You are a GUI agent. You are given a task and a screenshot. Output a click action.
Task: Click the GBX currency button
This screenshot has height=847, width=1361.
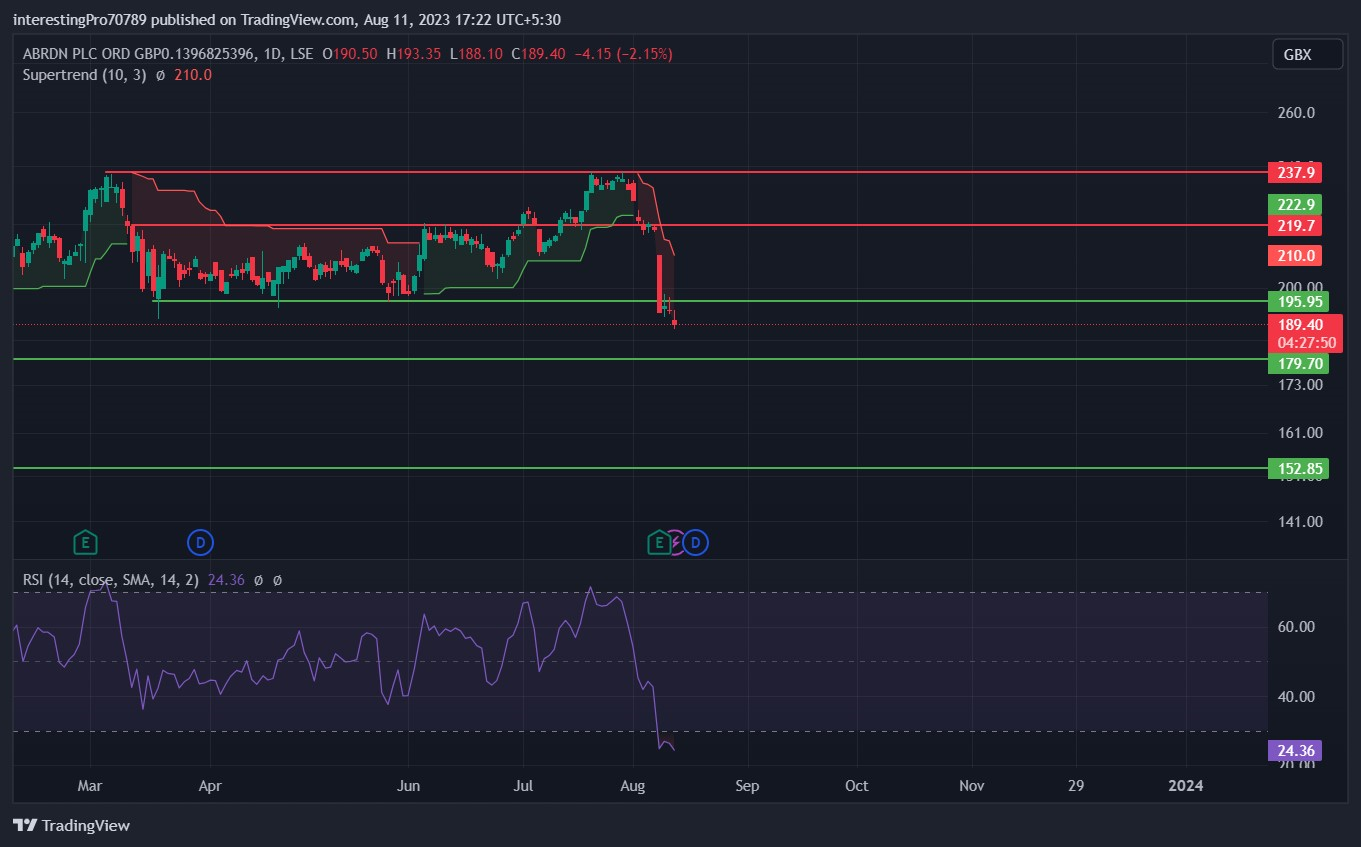1306,55
